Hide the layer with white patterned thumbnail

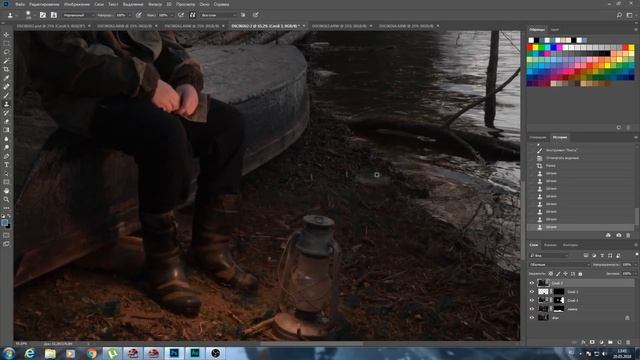532,291
